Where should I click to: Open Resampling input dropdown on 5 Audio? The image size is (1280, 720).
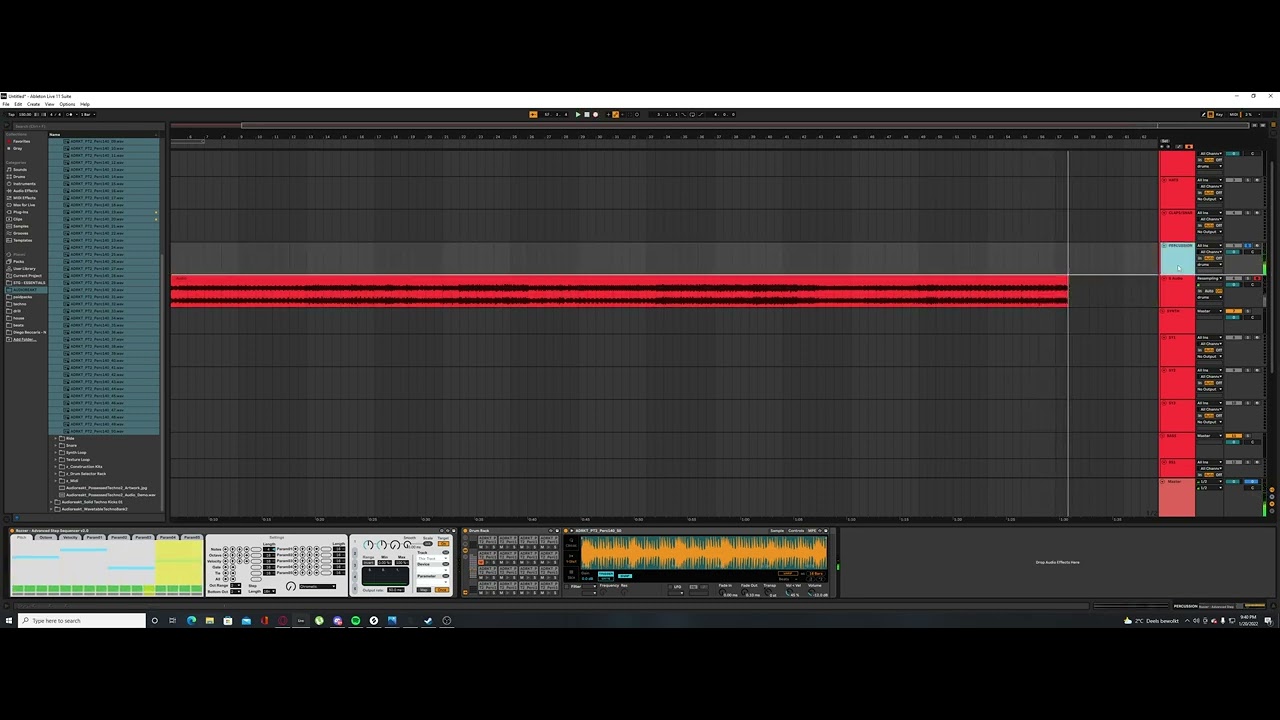click(1209, 278)
